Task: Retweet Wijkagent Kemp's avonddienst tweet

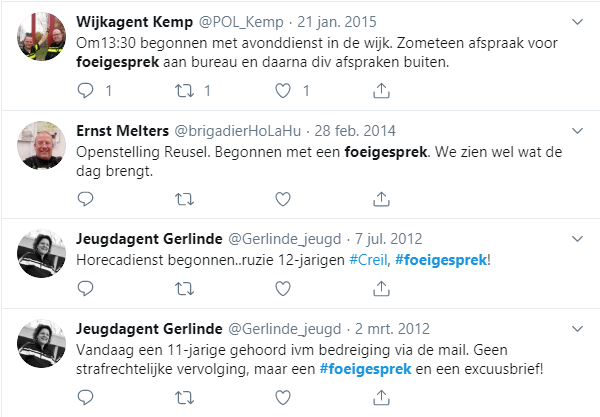Action: [x=184, y=91]
